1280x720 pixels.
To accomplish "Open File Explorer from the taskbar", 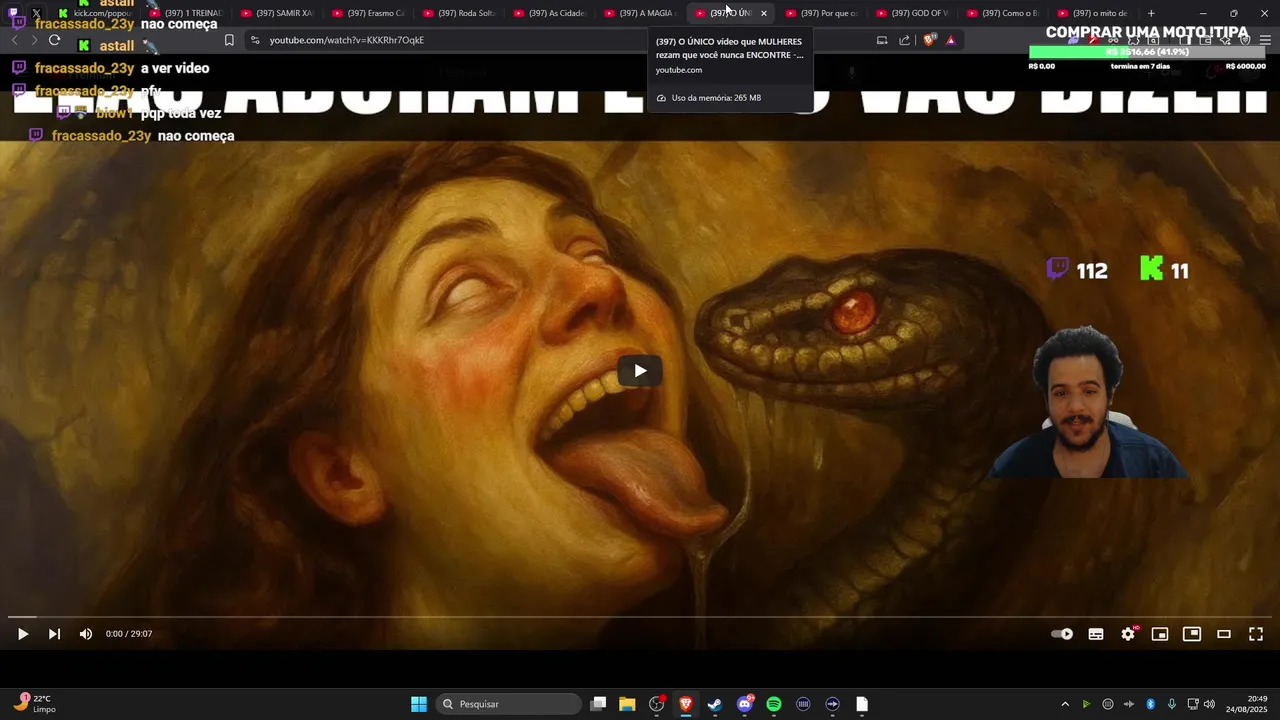I will tap(627, 704).
